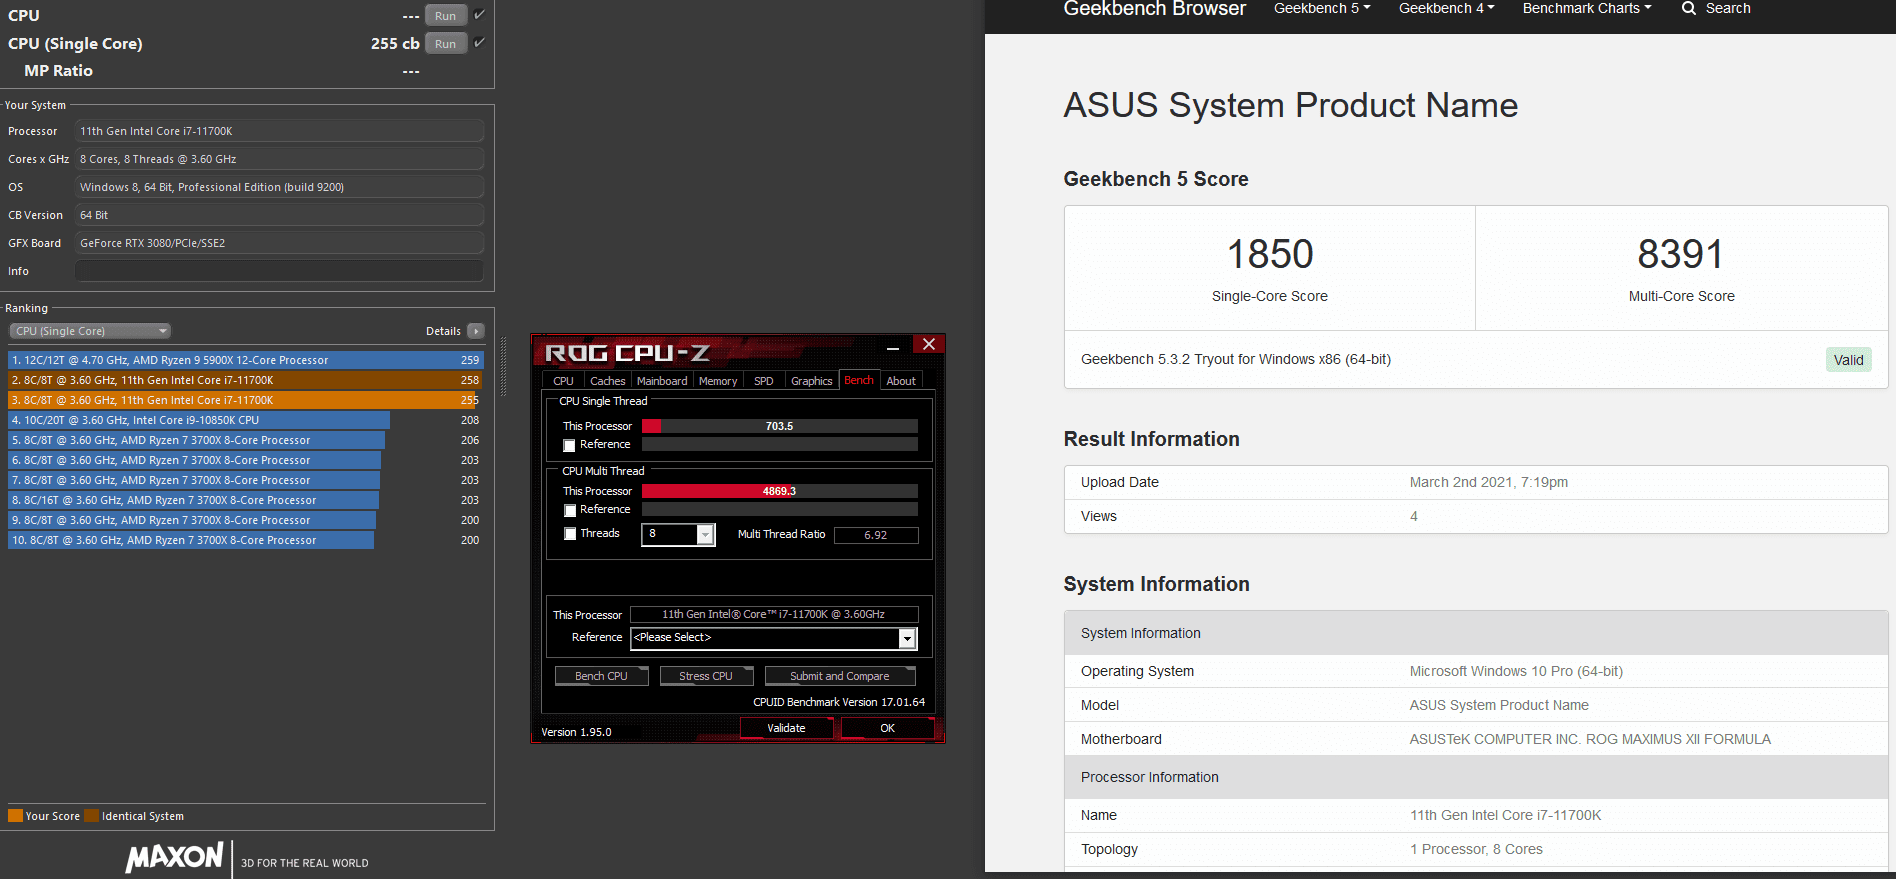Enable Multi Thread Reference checkbox

click(569, 510)
